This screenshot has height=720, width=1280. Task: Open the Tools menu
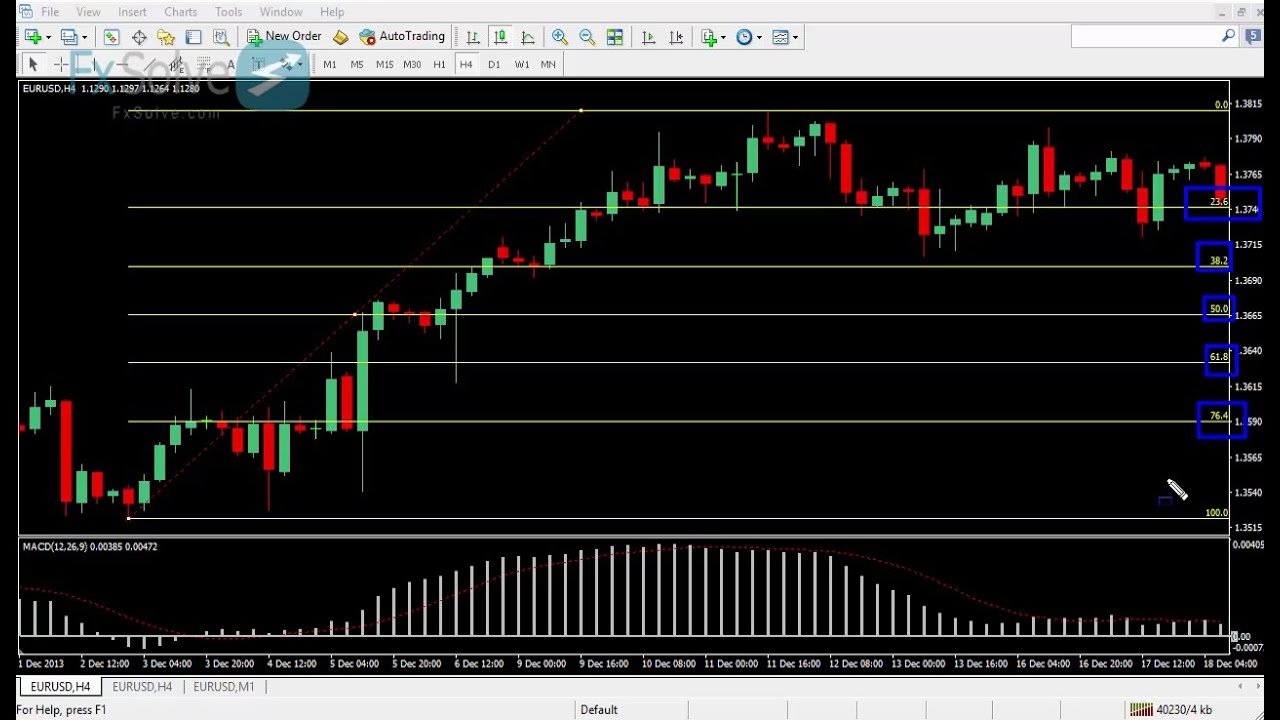point(228,12)
